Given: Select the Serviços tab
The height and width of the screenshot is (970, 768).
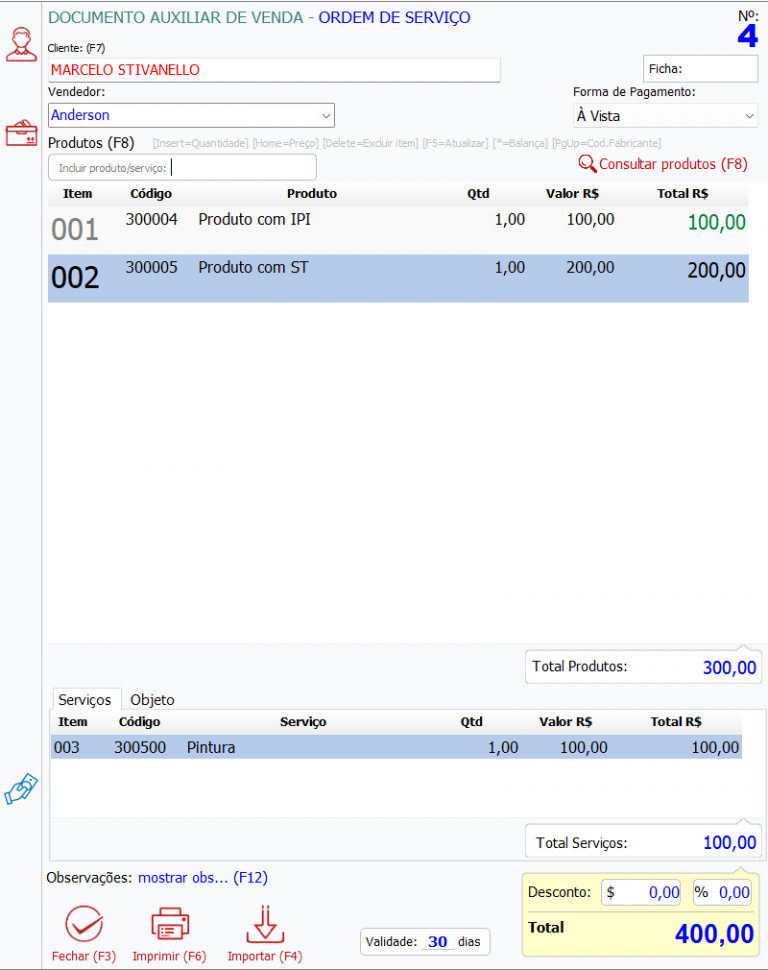Looking at the screenshot, I should tap(85, 700).
